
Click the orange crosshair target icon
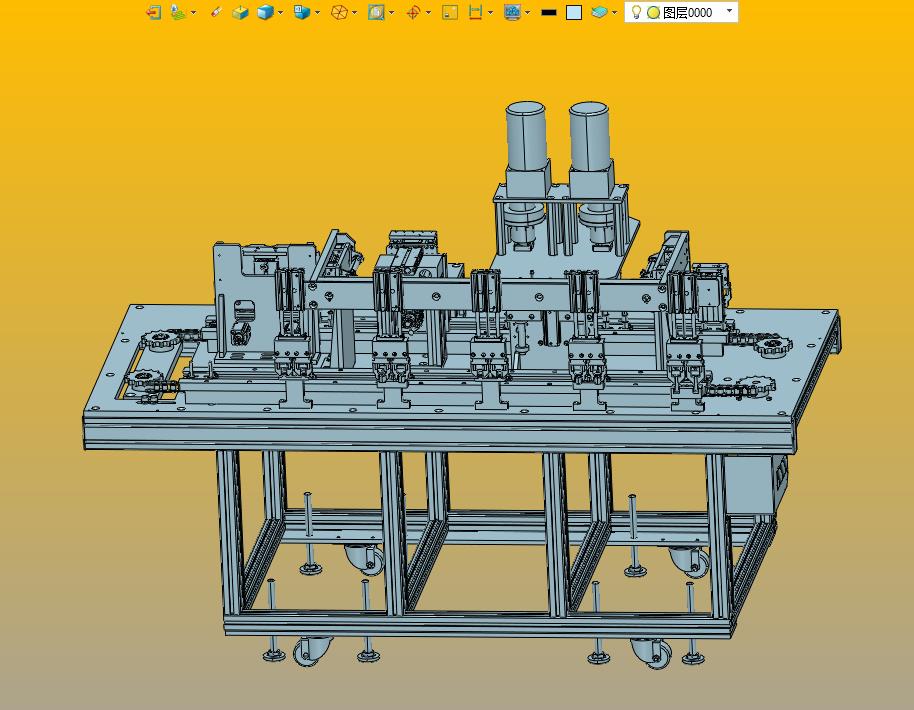pyautogui.click(x=413, y=12)
